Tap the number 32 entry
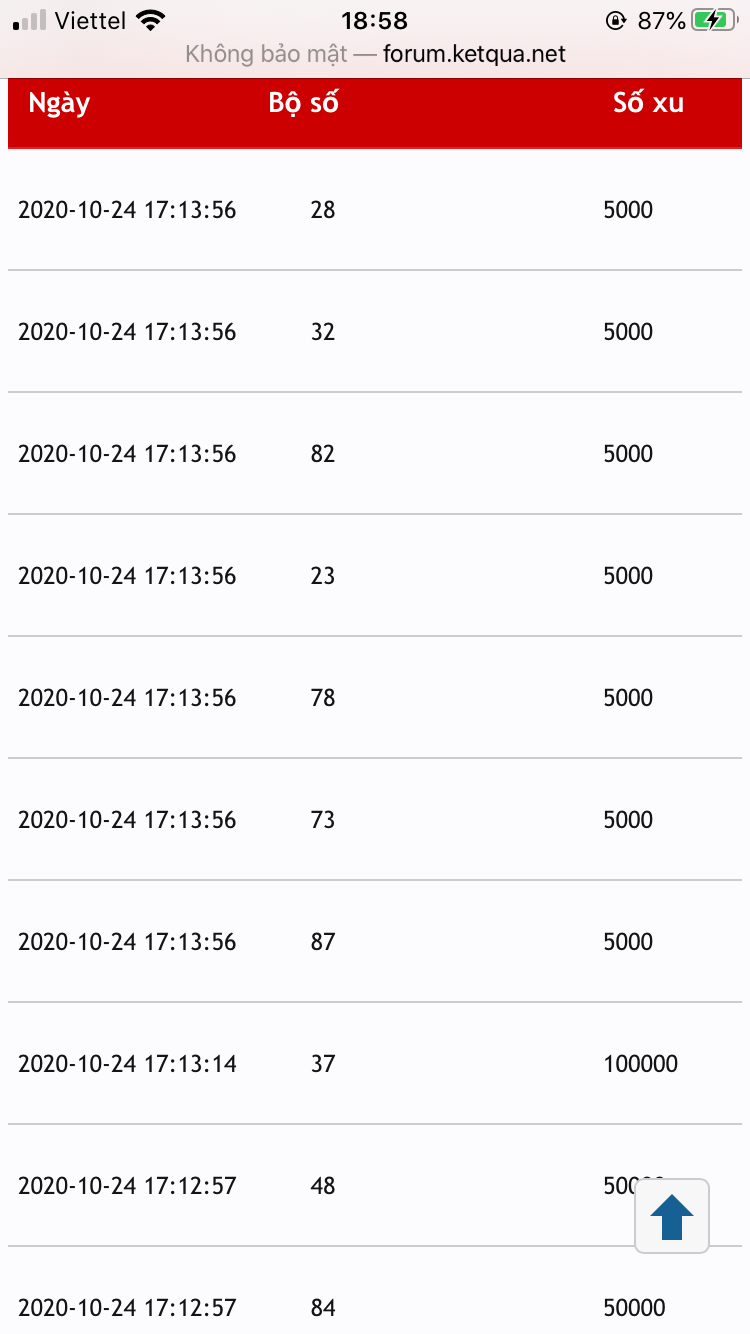 coord(323,332)
